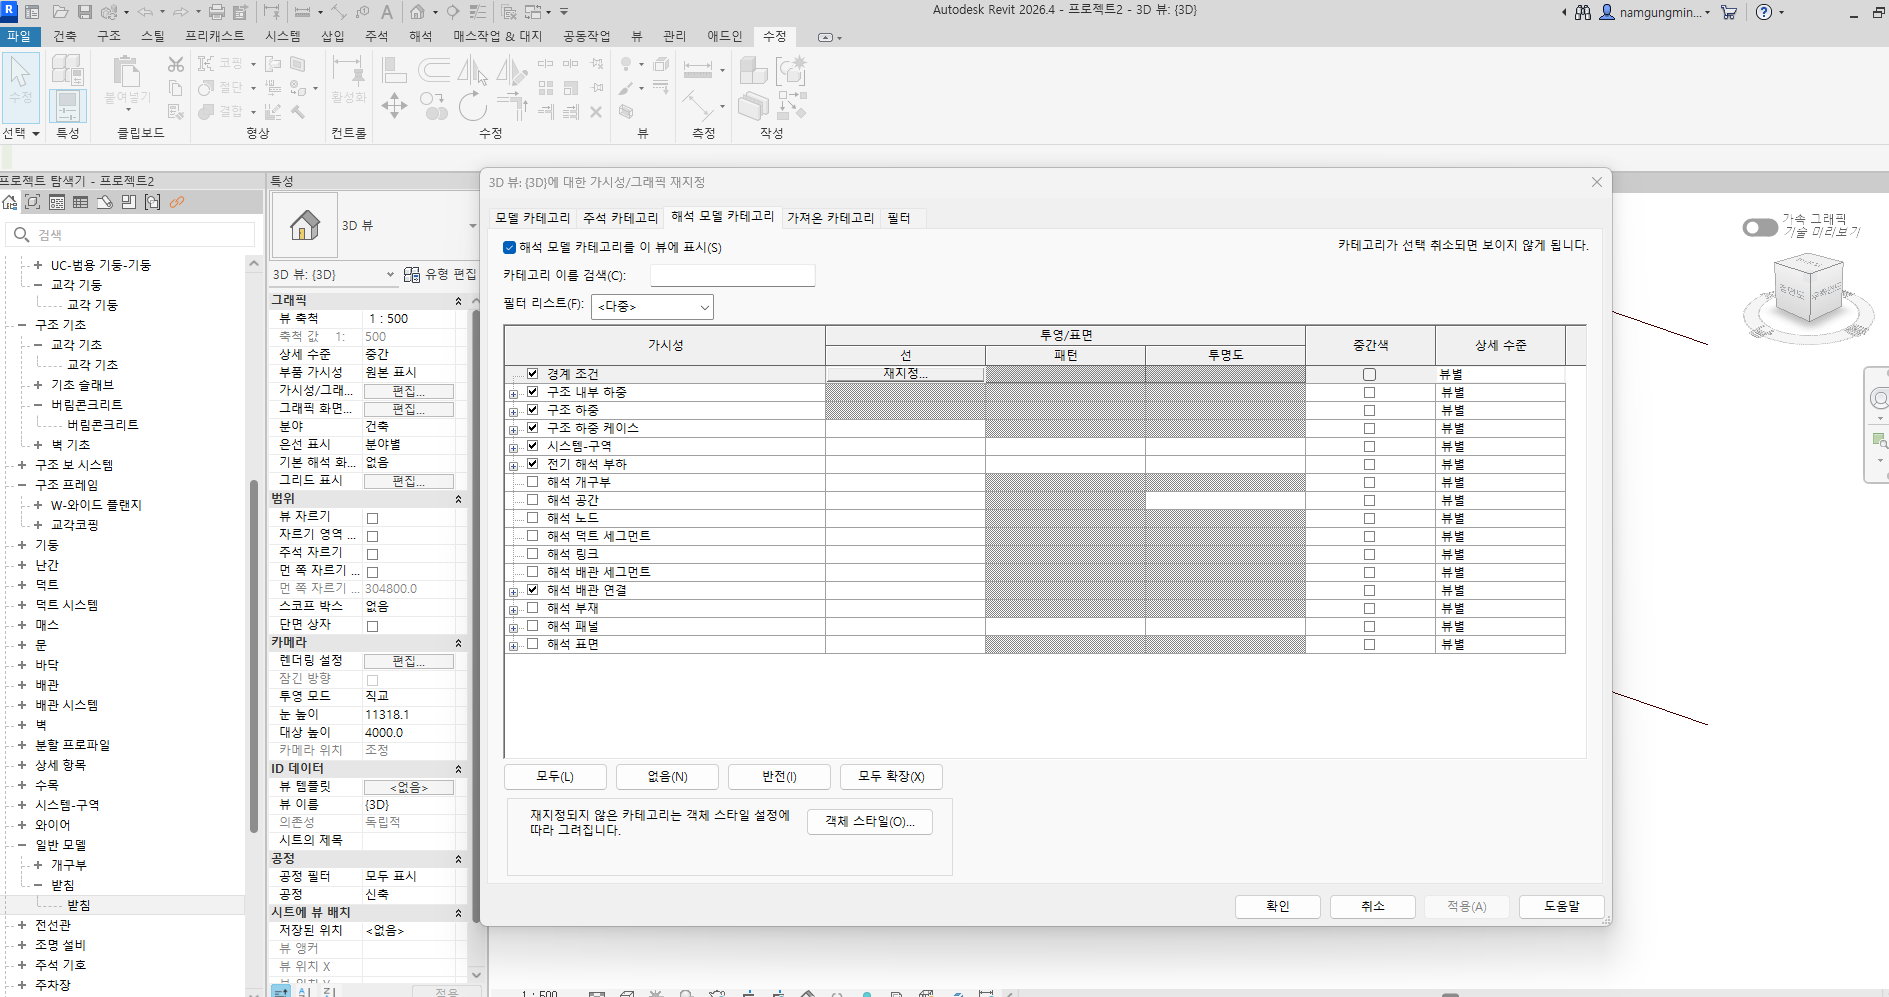Click the 객체 스타일(O)... button
1889x997 pixels.
[869, 822]
